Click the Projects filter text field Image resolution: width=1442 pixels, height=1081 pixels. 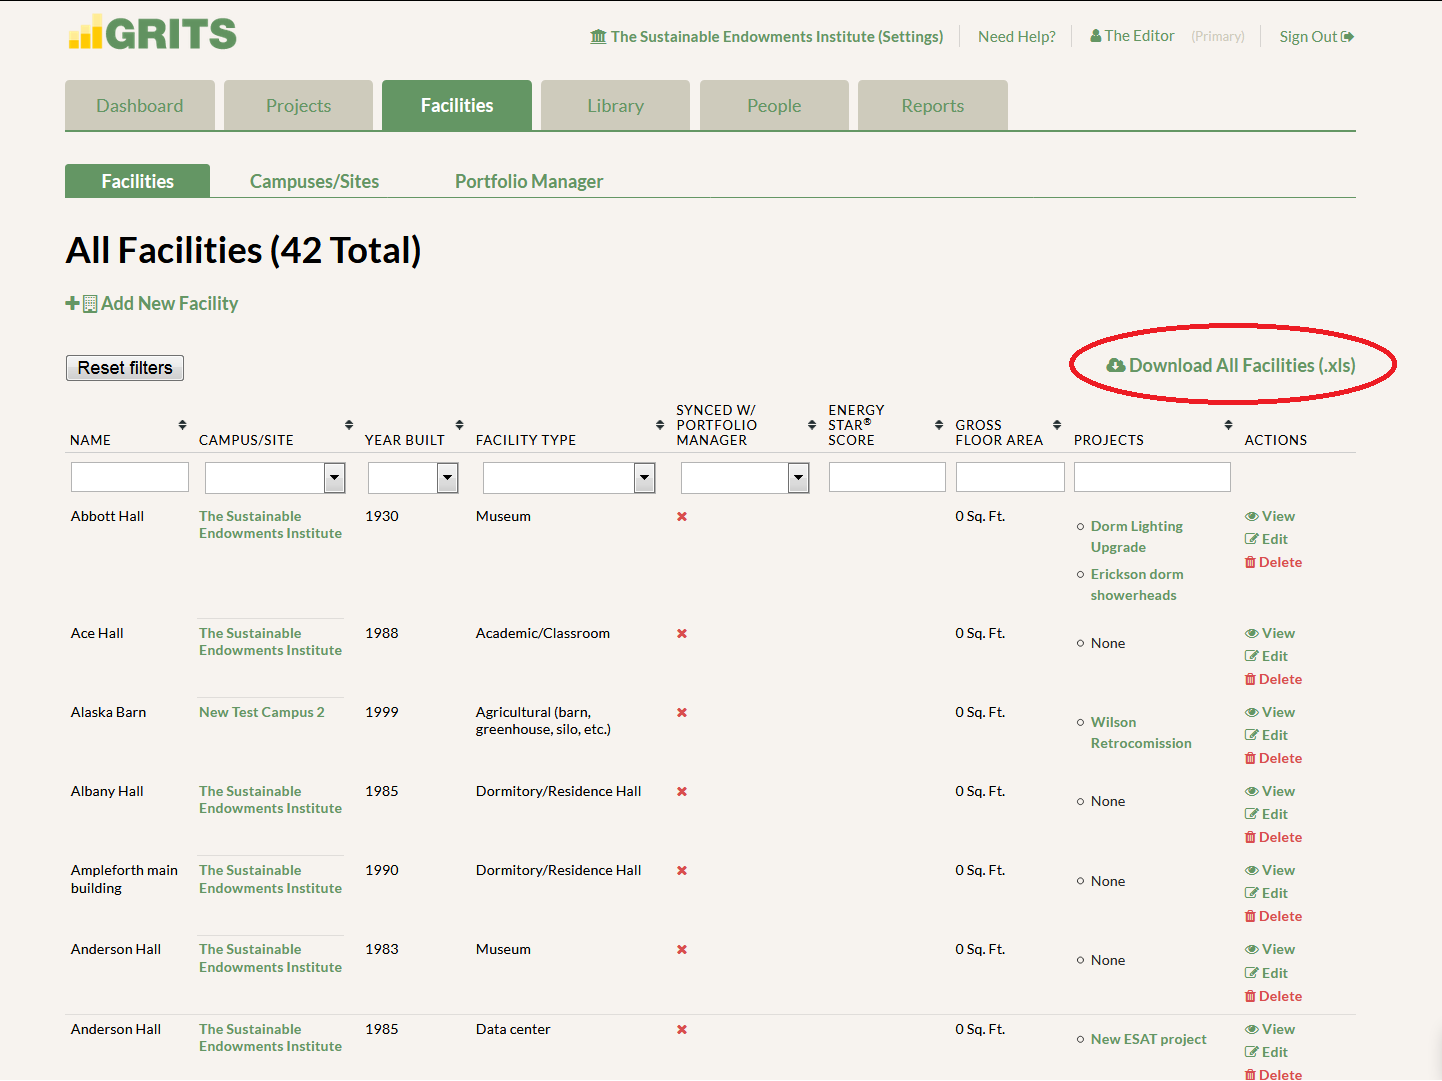1152,477
